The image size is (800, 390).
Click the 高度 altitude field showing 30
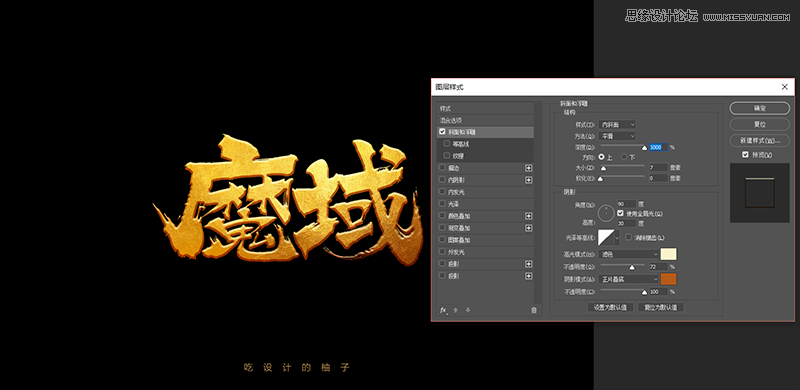click(627, 223)
